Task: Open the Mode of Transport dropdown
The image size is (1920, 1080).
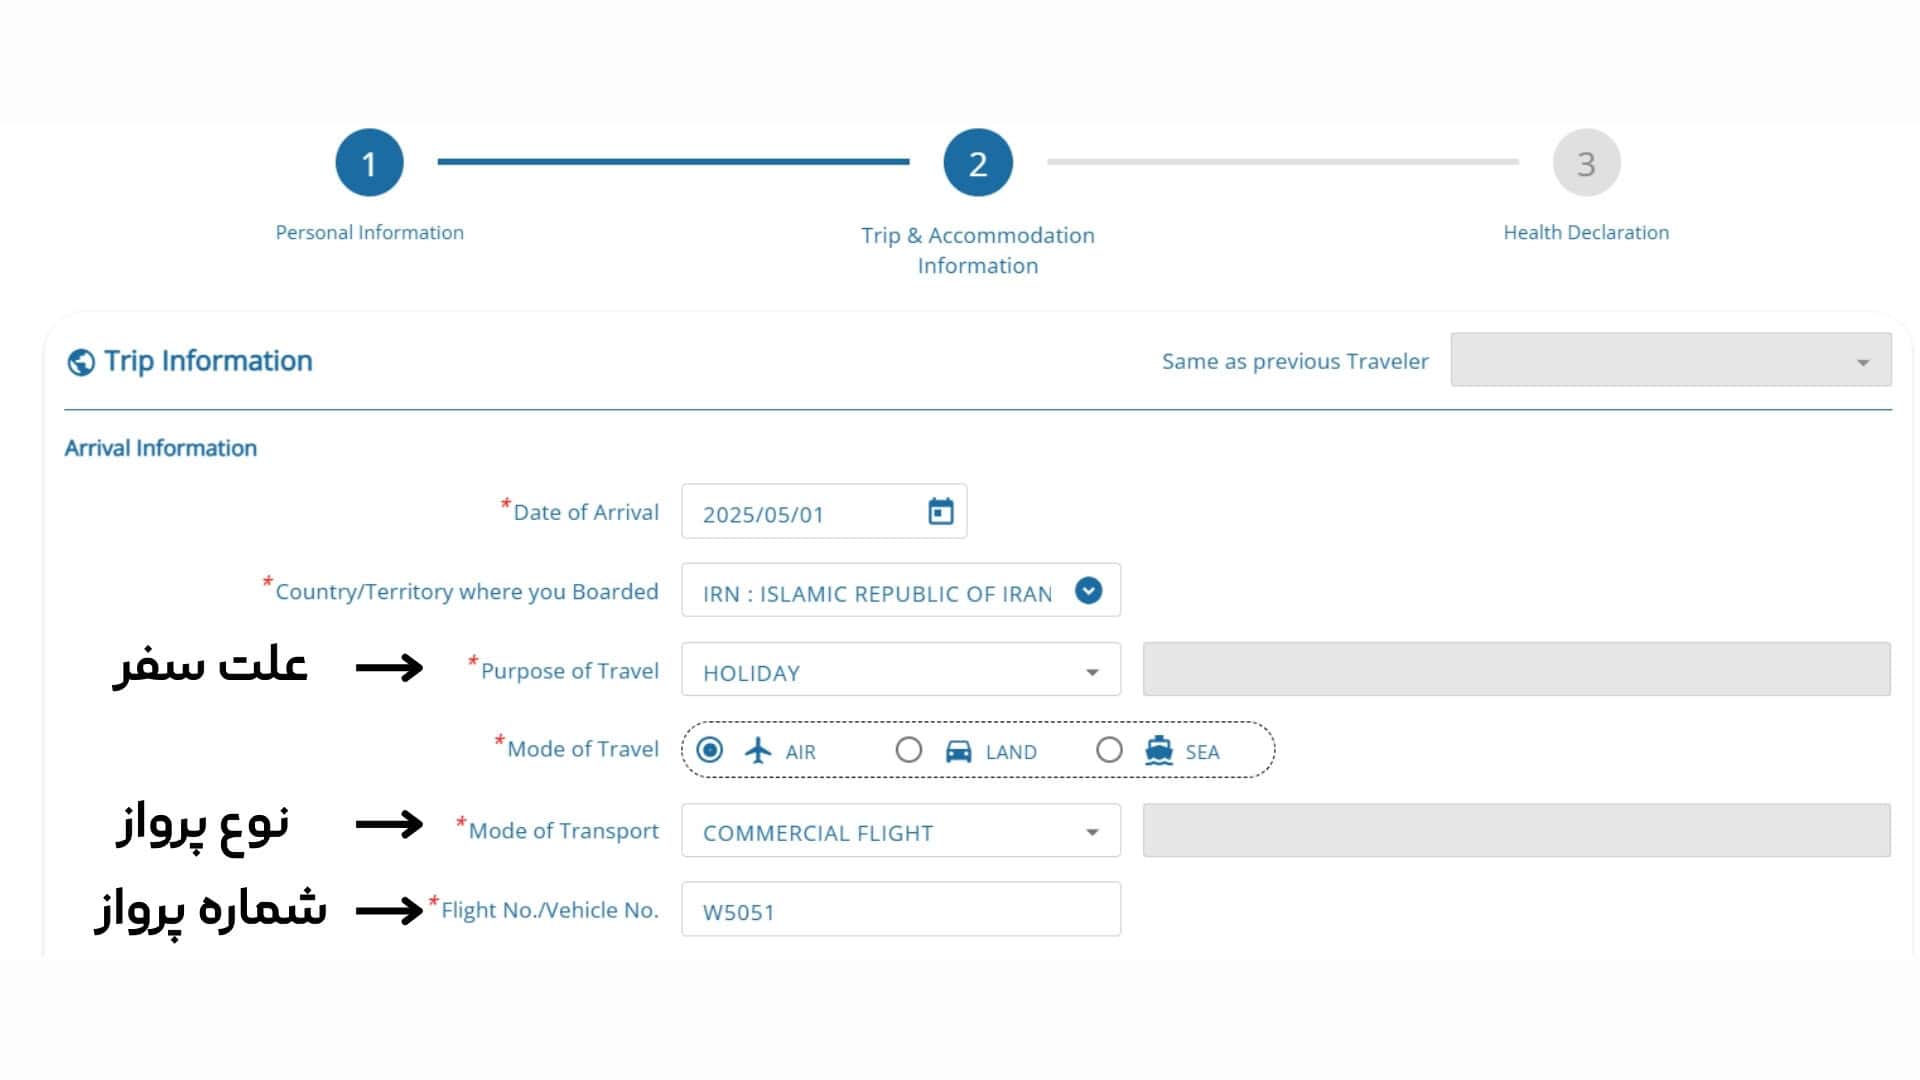Action: coord(900,830)
